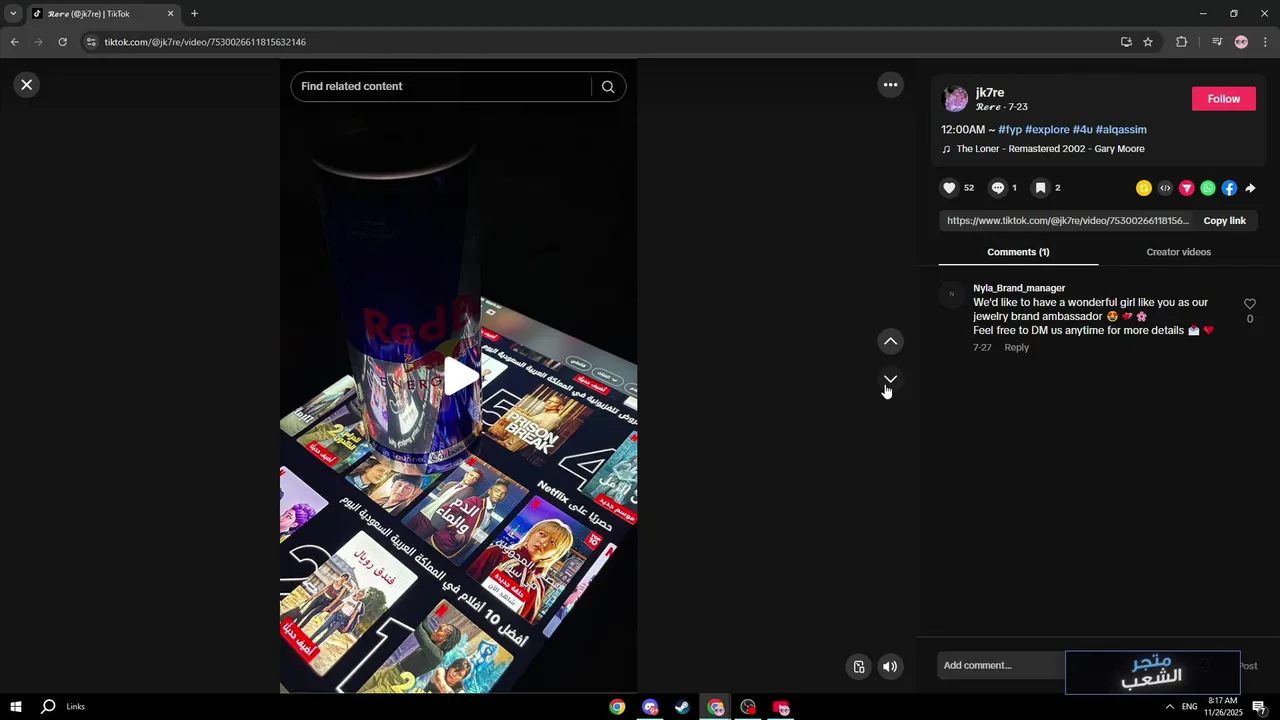Open the #fyp hashtag
Viewport: 1280px width, 720px height.
pyautogui.click(x=1010, y=130)
